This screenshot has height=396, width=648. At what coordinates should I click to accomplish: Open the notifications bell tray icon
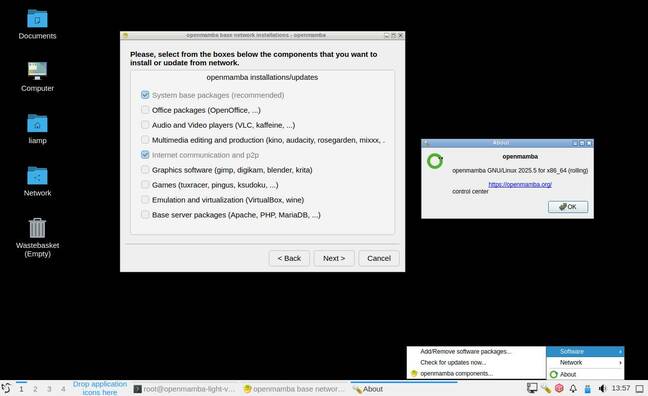point(573,389)
